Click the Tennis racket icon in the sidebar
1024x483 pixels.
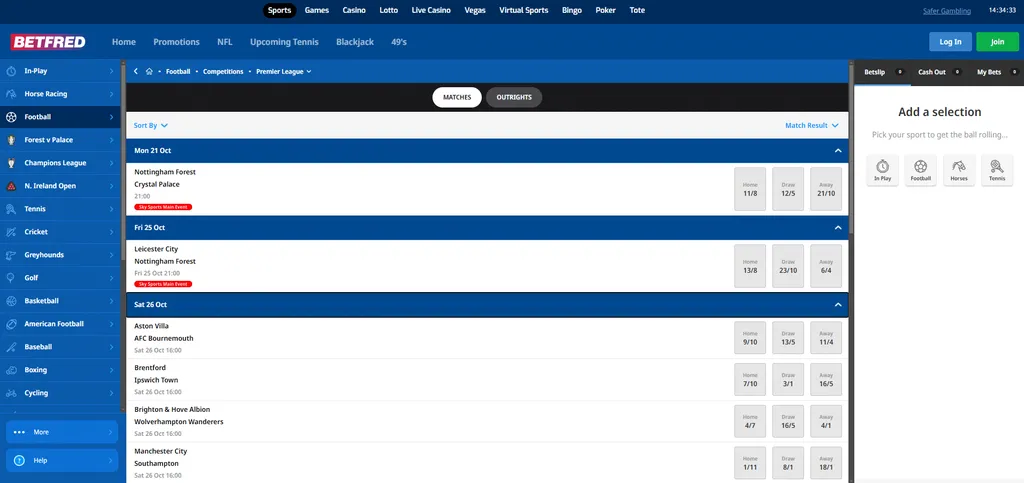coord(11,209)
